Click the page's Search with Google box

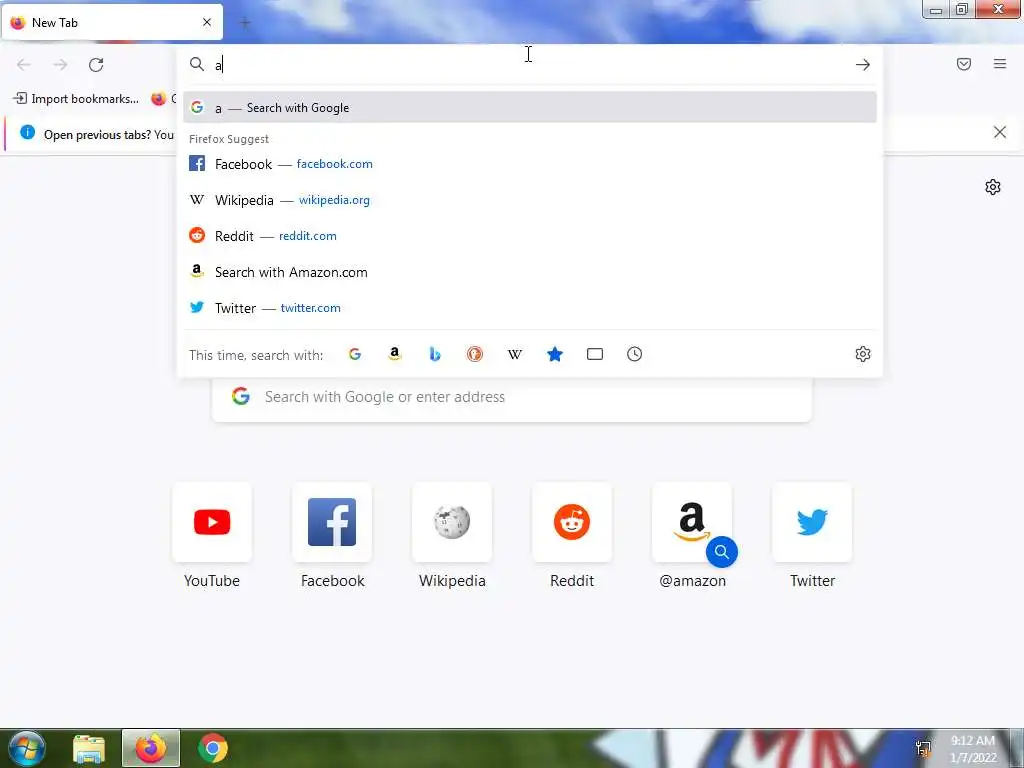[512, 397]
